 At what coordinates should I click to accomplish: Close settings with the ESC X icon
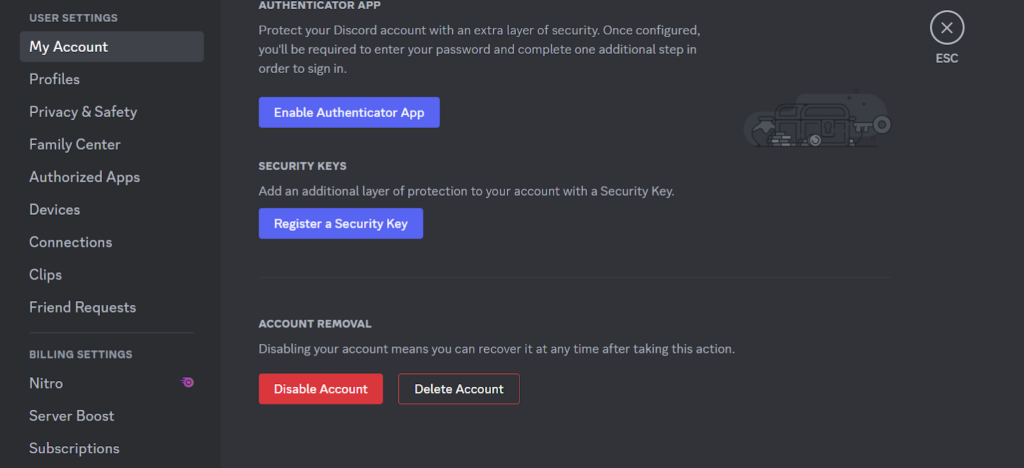click(946, 27)
